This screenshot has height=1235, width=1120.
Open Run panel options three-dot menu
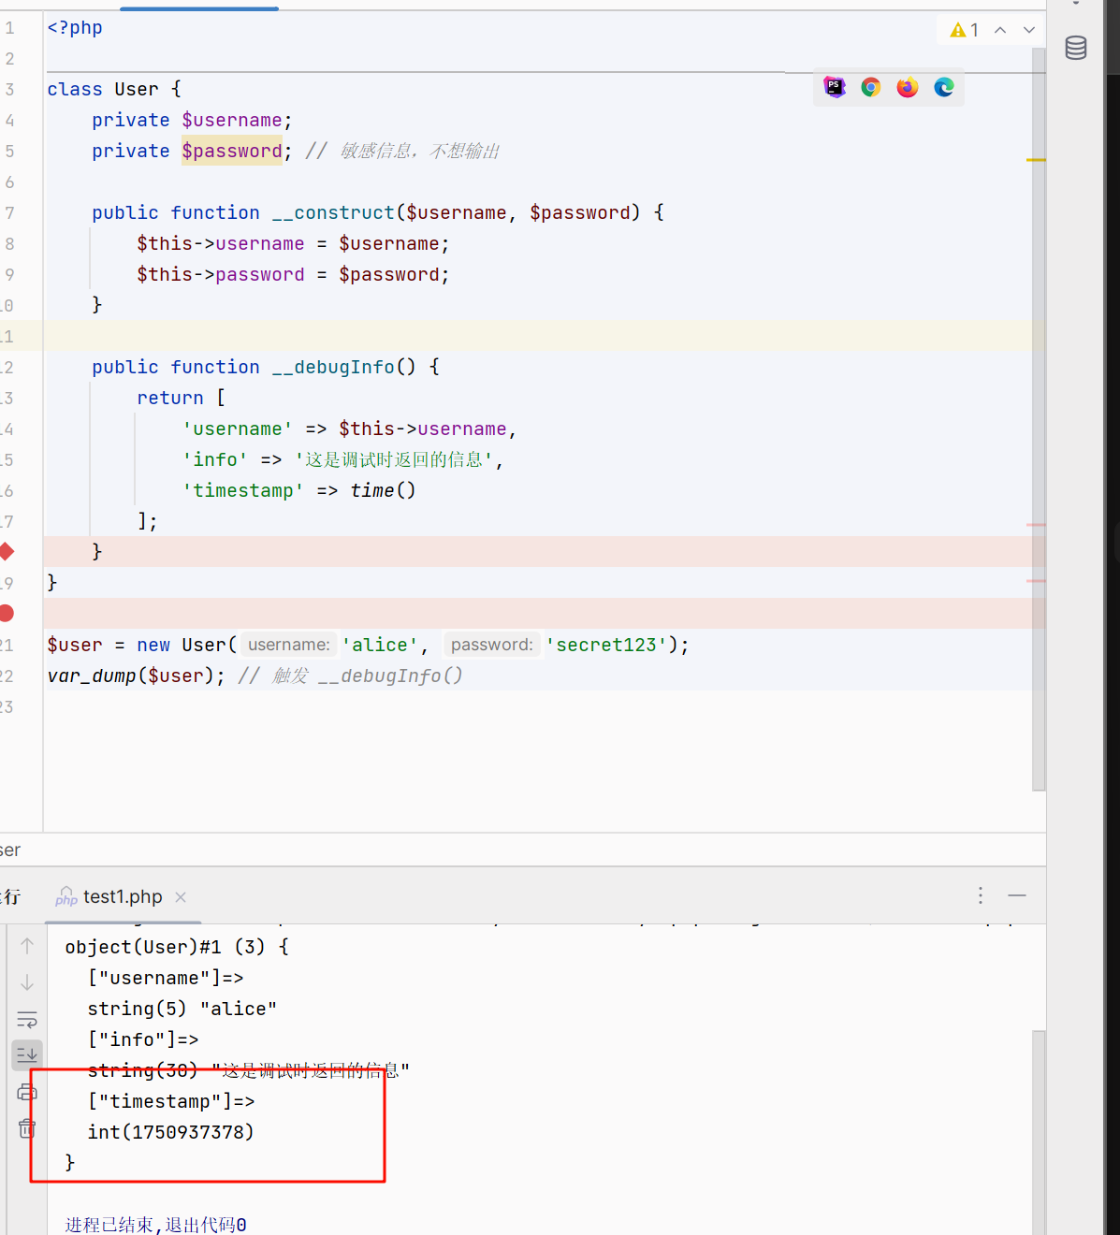point(980,895)
